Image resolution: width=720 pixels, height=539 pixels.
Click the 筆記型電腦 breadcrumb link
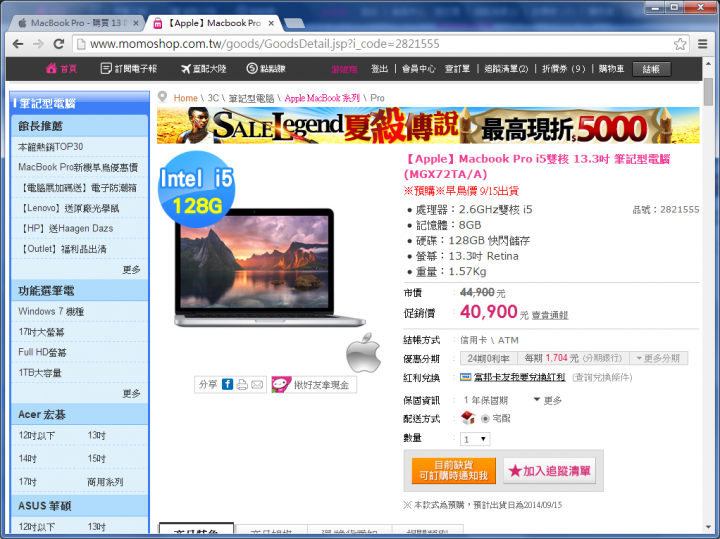click(251, 98)
